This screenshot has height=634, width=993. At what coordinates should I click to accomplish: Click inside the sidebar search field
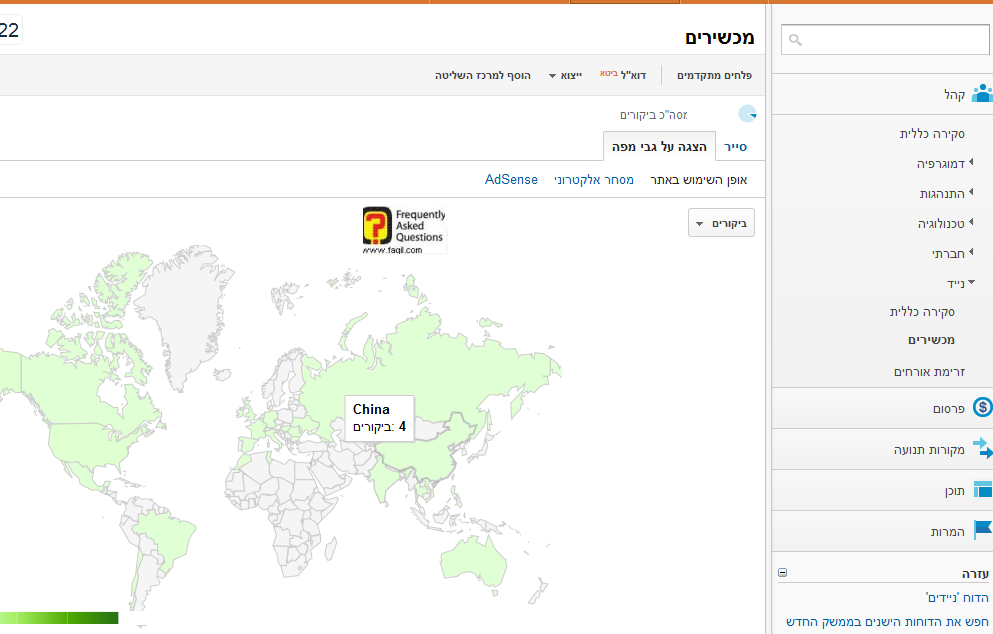pyautogui.click(x=895, y=40)
